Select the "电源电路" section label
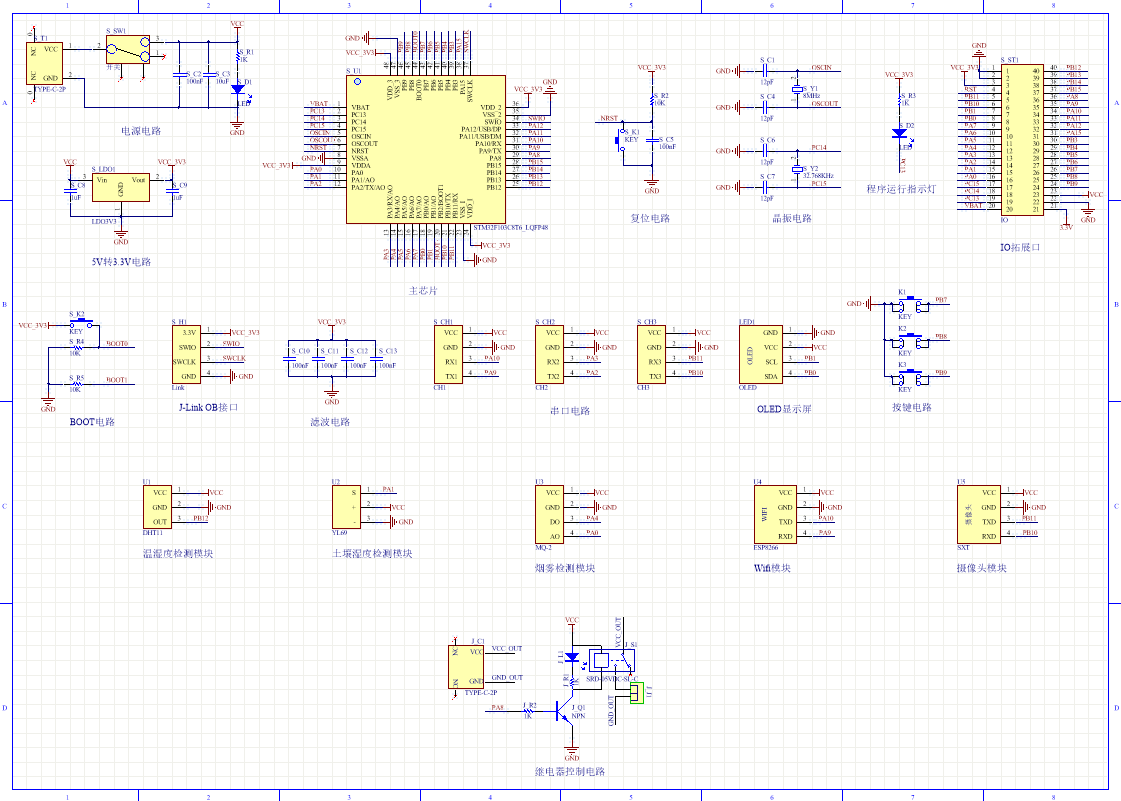 pos(141,131)
